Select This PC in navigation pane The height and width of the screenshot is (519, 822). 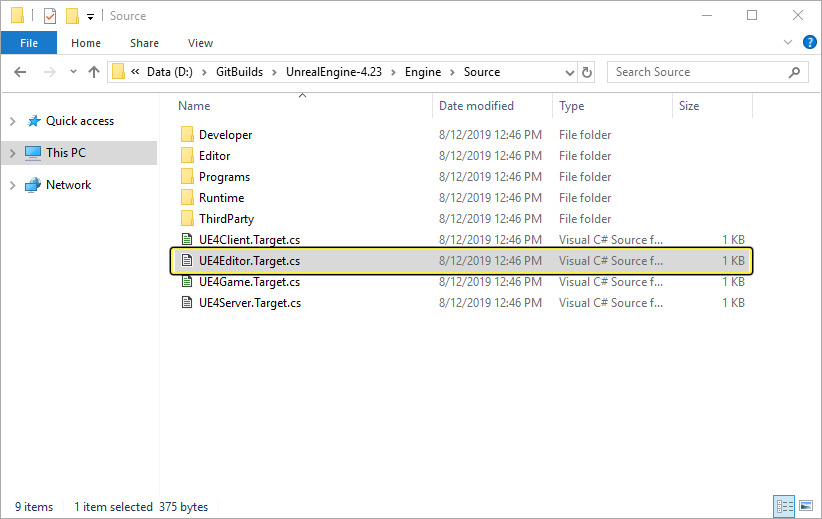[x=66, y=153]
